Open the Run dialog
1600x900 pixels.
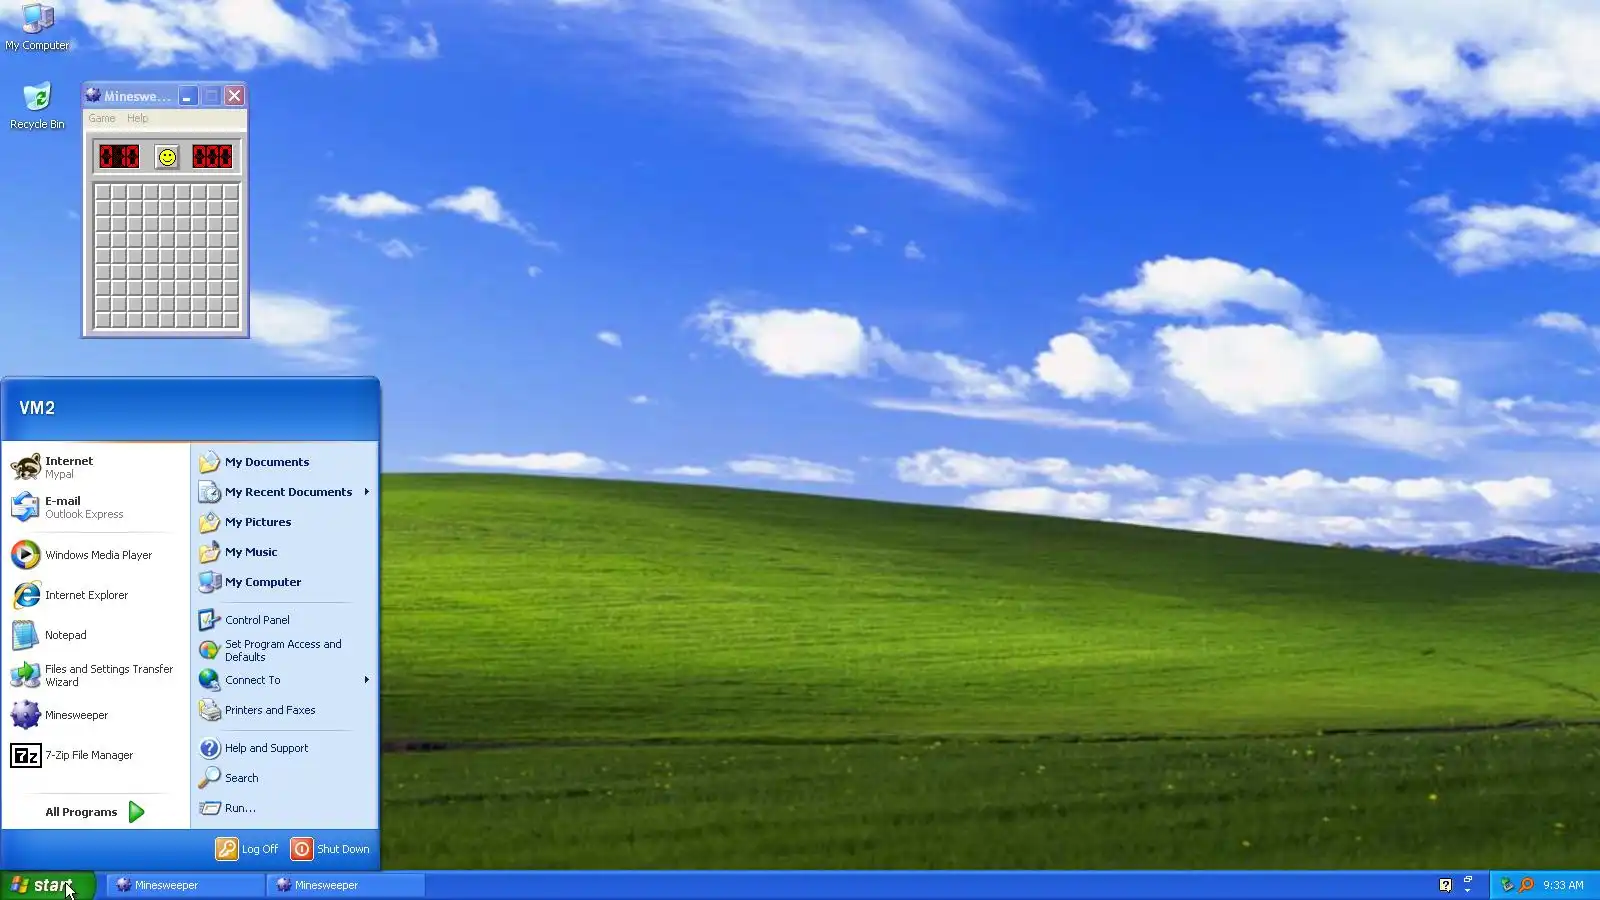tap(285, 808)
